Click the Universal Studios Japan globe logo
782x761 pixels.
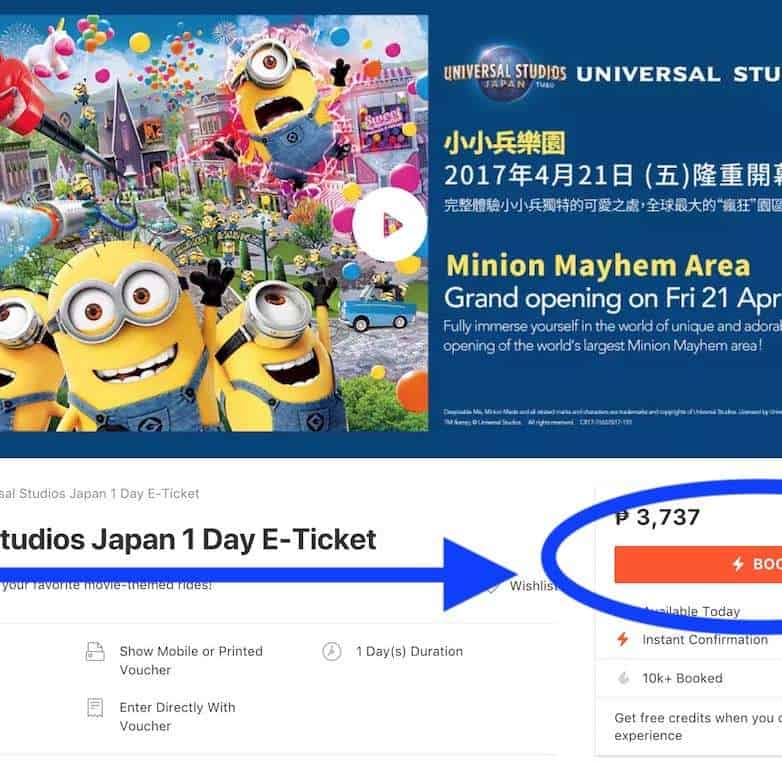tap(505, 74)
